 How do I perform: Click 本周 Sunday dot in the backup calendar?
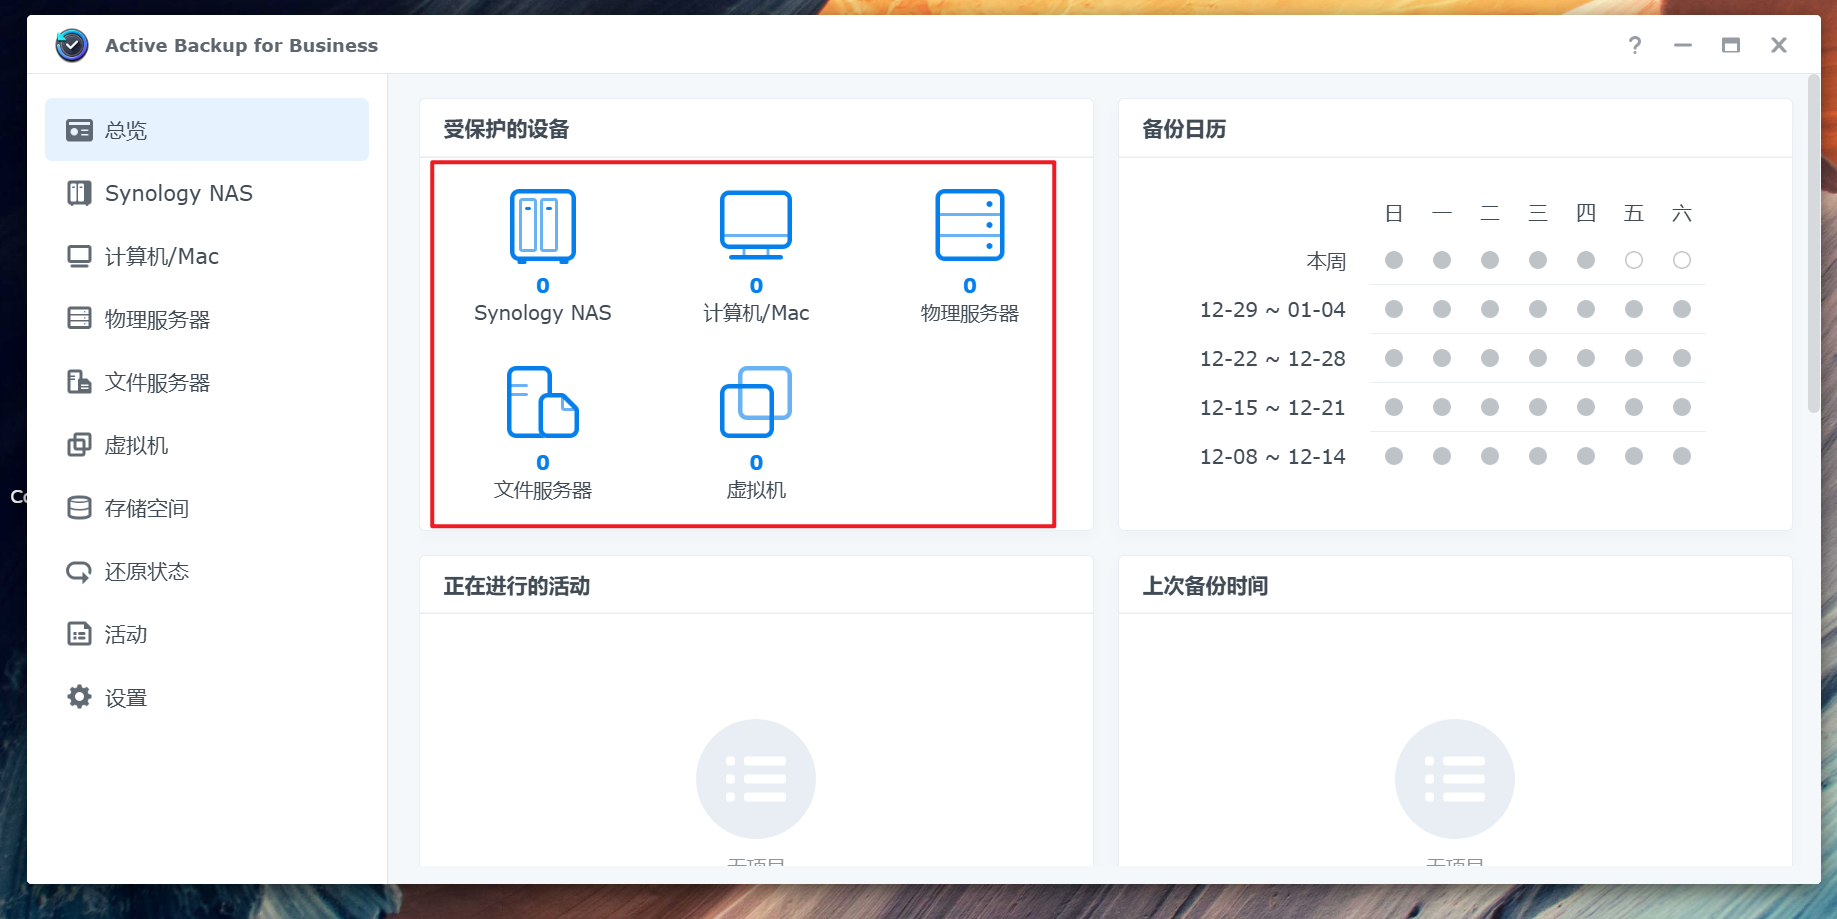click(1394, 260)
